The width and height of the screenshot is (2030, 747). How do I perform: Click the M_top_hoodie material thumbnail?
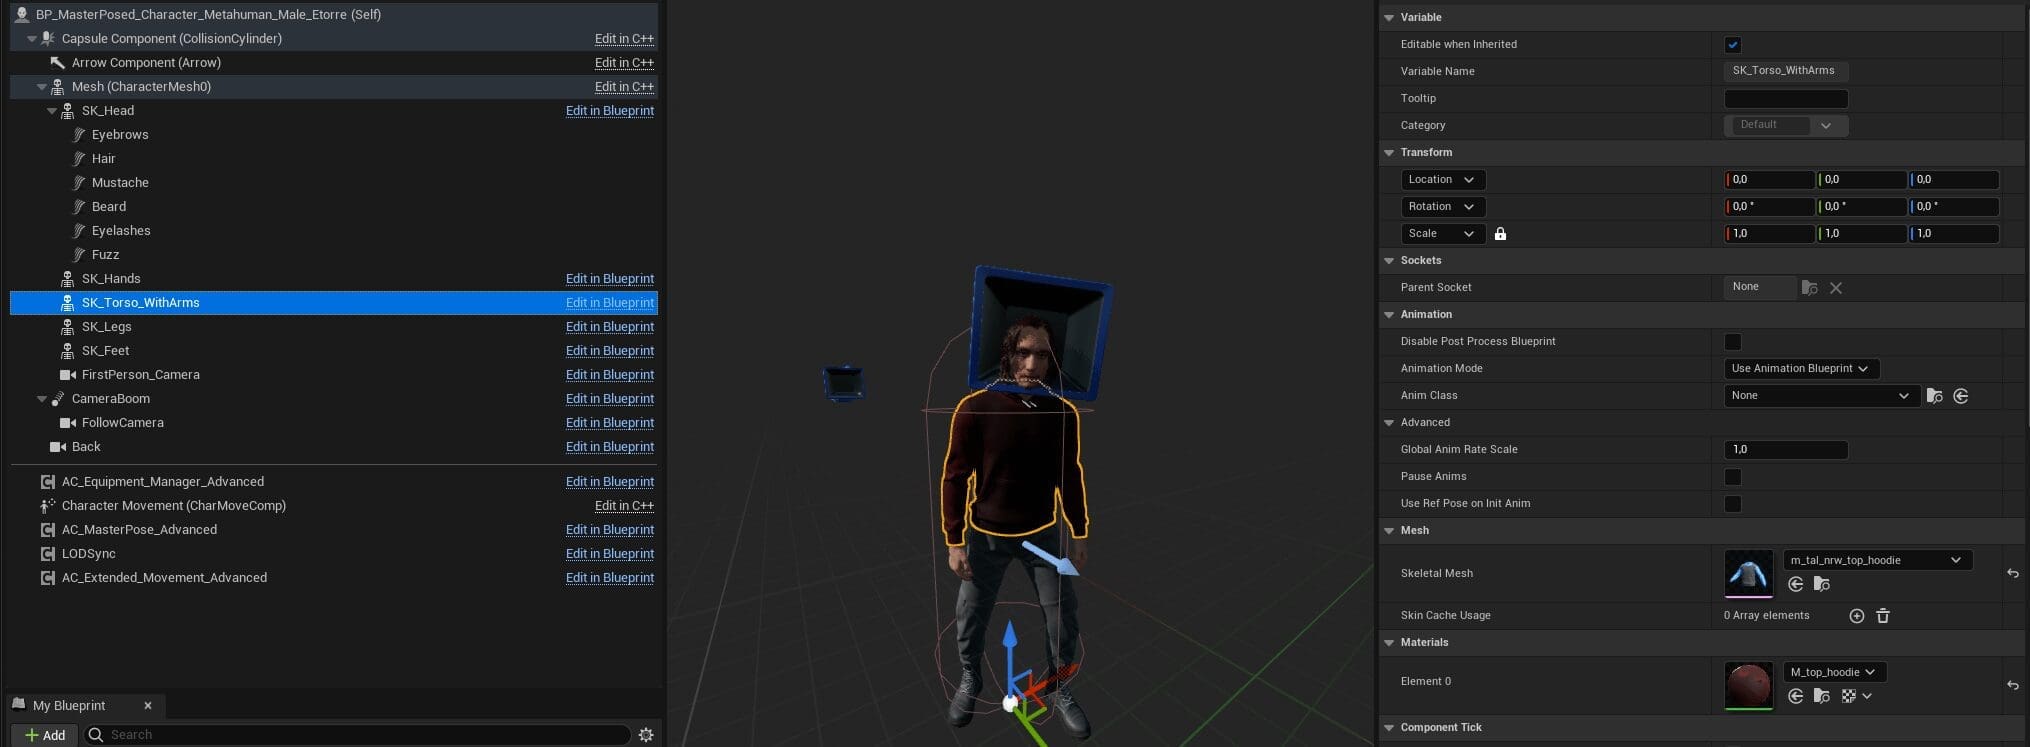click(1748, 686)
